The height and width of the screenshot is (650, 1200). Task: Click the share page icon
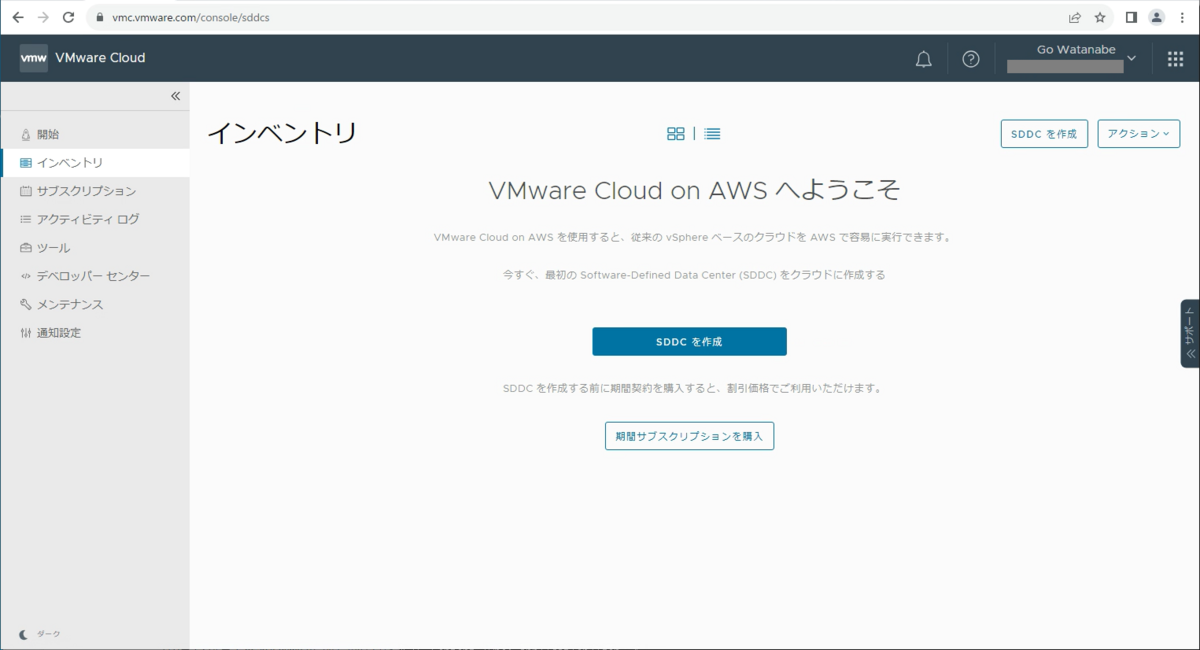pyautogui.click(x=1075, y=17)
